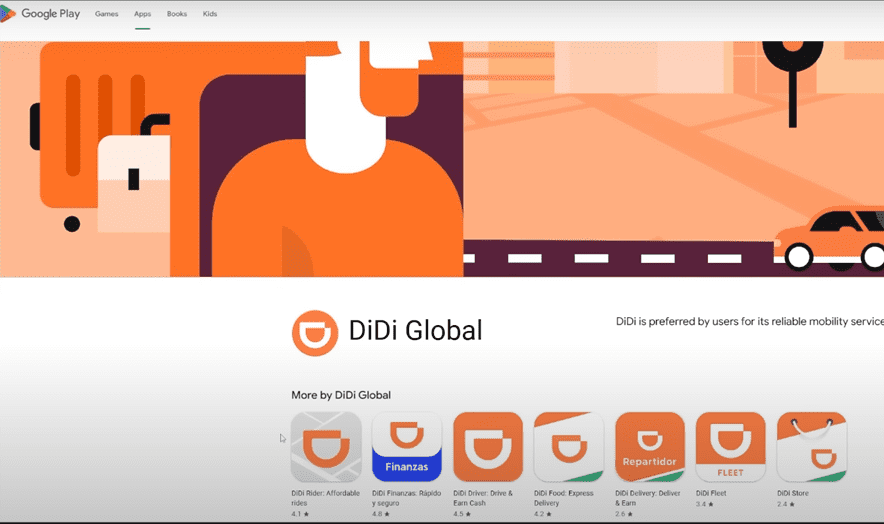Select the Kids tab
884x524 pixels.
[x=209, y=14]
